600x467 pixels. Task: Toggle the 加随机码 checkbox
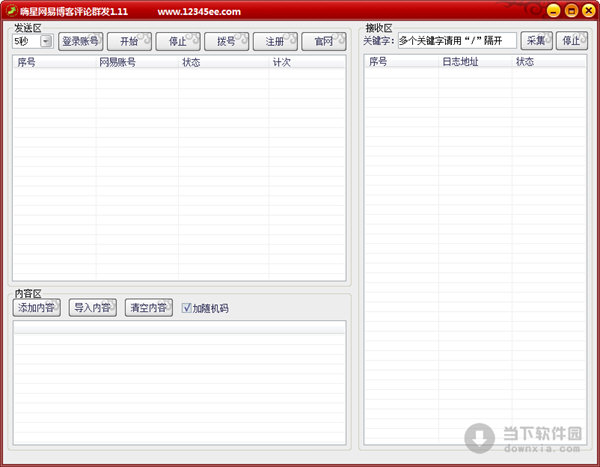(x=186, y=308)
